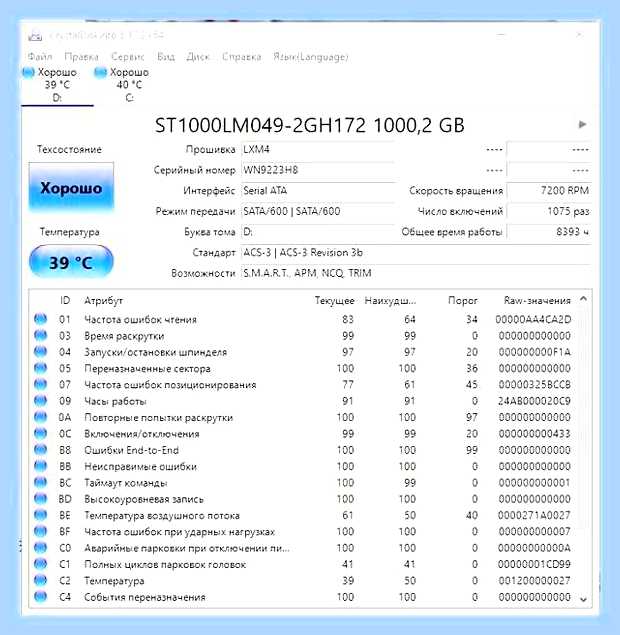Click raw value 24AB000020C9
The image size is (620, 635).
534,401
